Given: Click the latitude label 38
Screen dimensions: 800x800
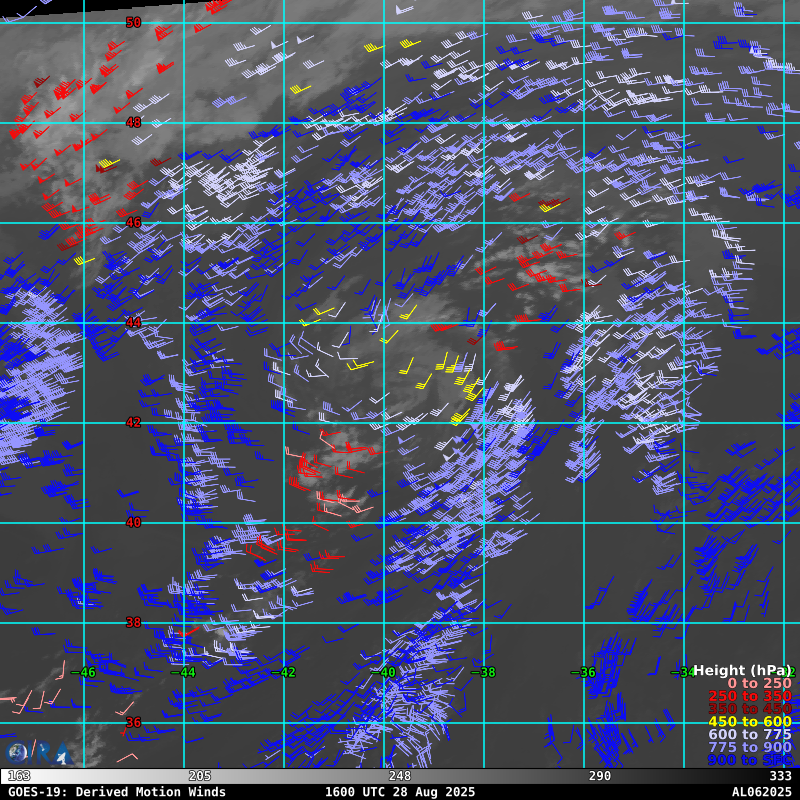Looking at the screenshot, I should (x=133, y=622).
